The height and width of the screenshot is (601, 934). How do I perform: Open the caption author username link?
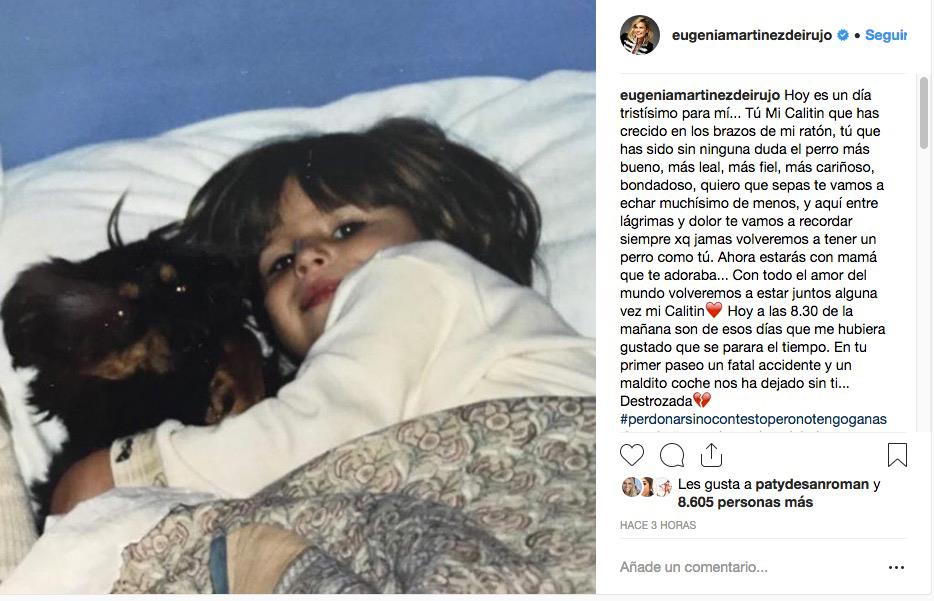click(700, 95)
